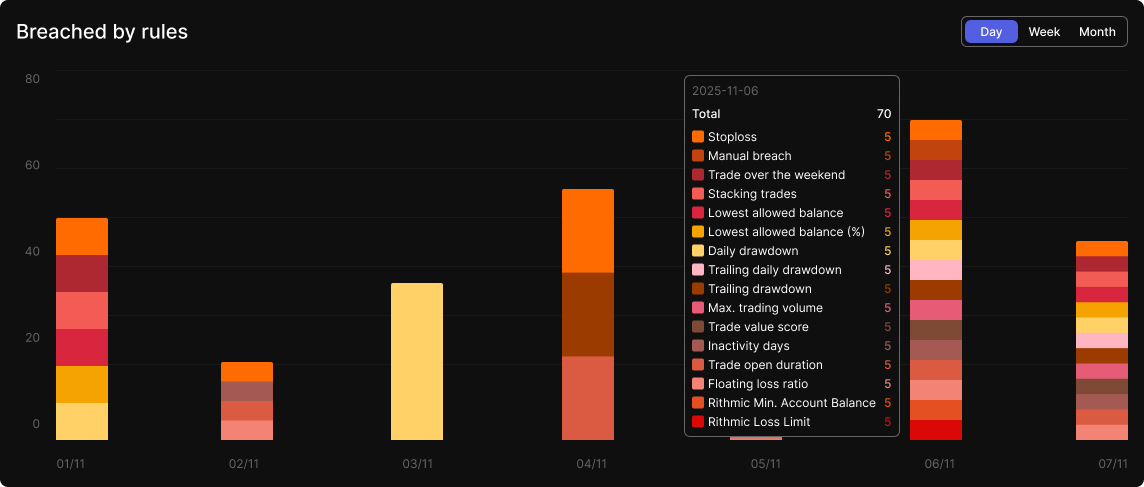The height and width of the screenshot is (487, 1144).
Task: Click the yellow bar for 03/11
Action: [417, 361]
